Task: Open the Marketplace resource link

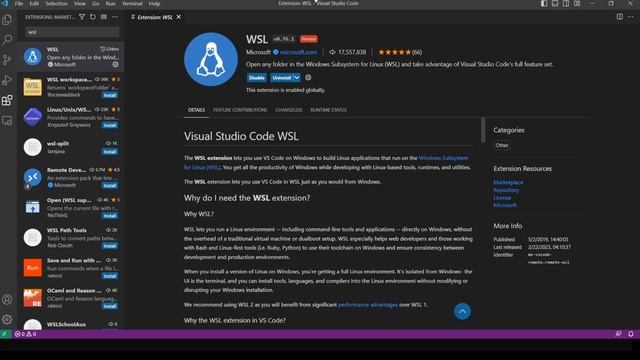Action: [508, 182]
